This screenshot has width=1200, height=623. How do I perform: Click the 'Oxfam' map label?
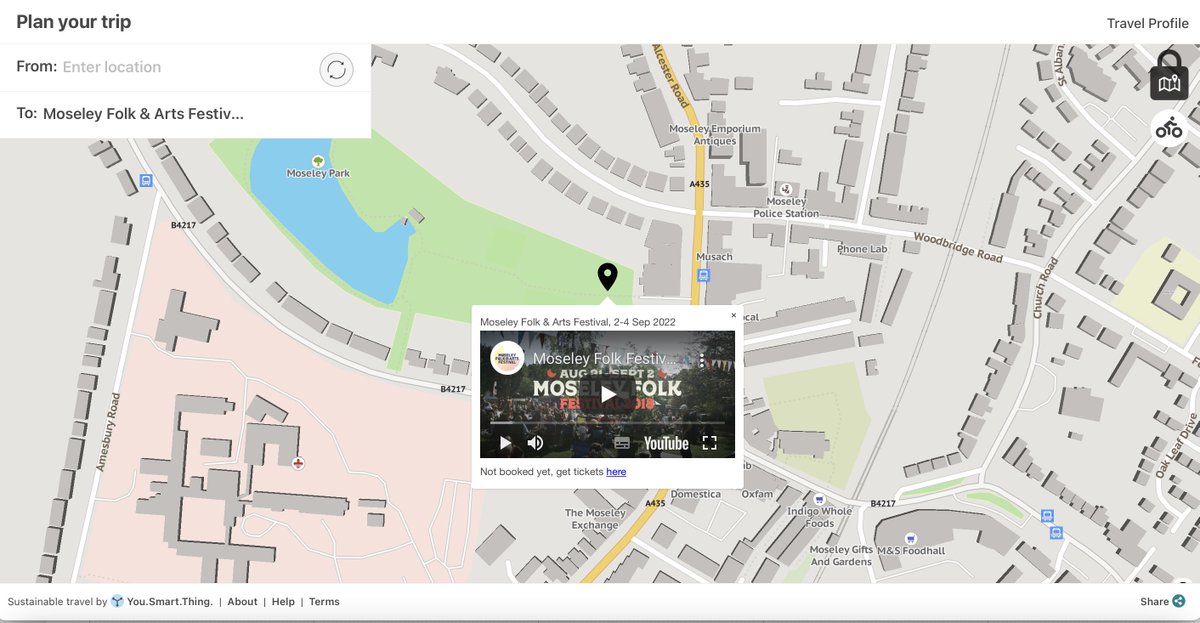[x=757, y=494]
